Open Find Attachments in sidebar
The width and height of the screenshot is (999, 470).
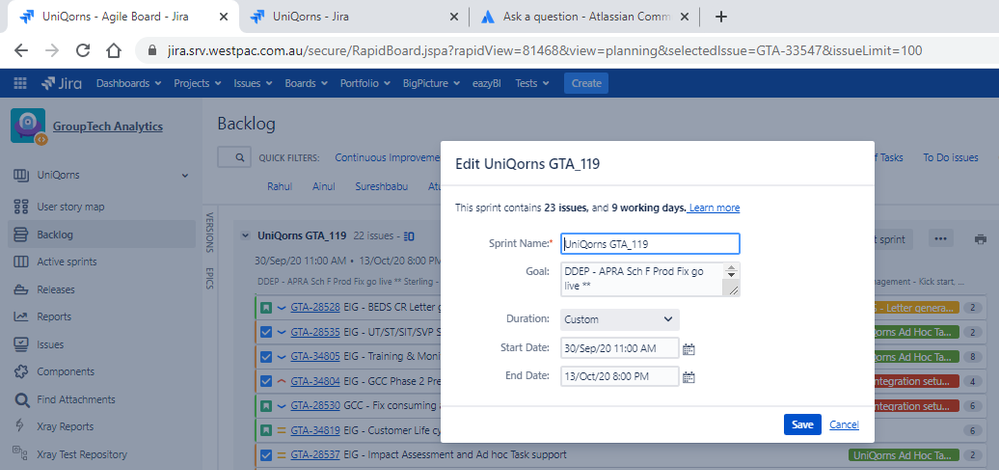click(76, 400)
